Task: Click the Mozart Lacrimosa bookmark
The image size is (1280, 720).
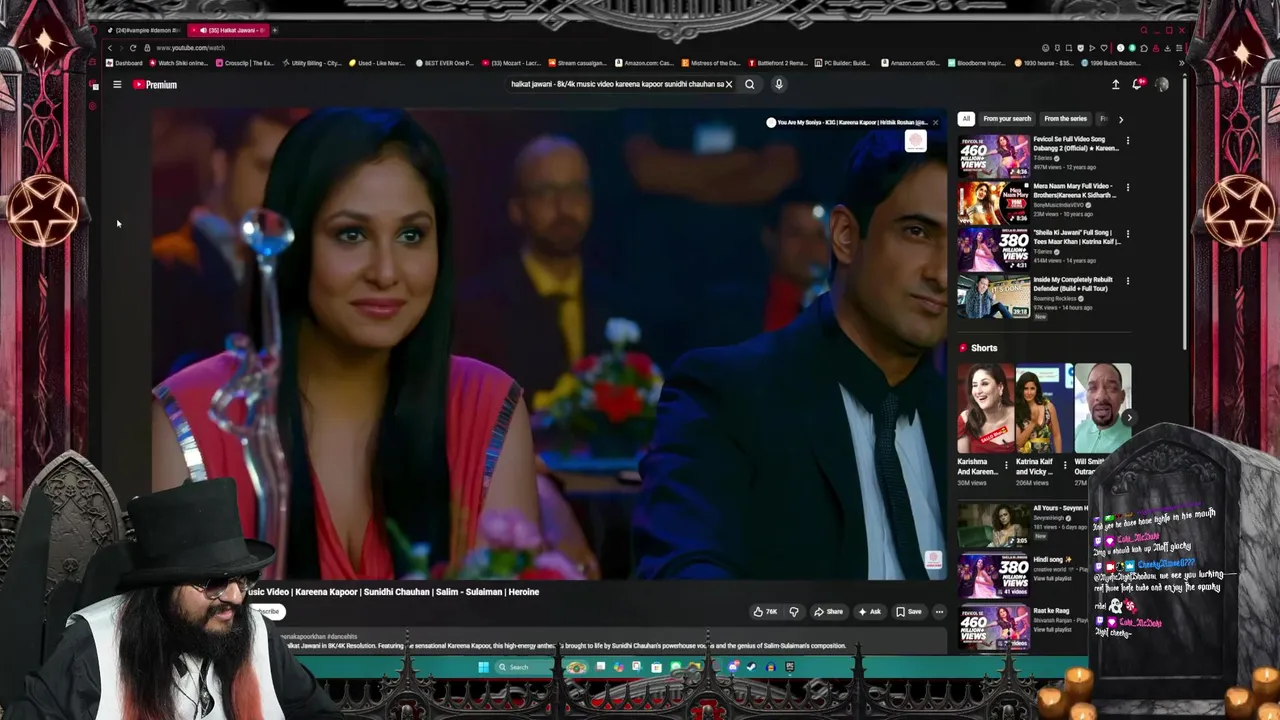Action: [512, 63]
